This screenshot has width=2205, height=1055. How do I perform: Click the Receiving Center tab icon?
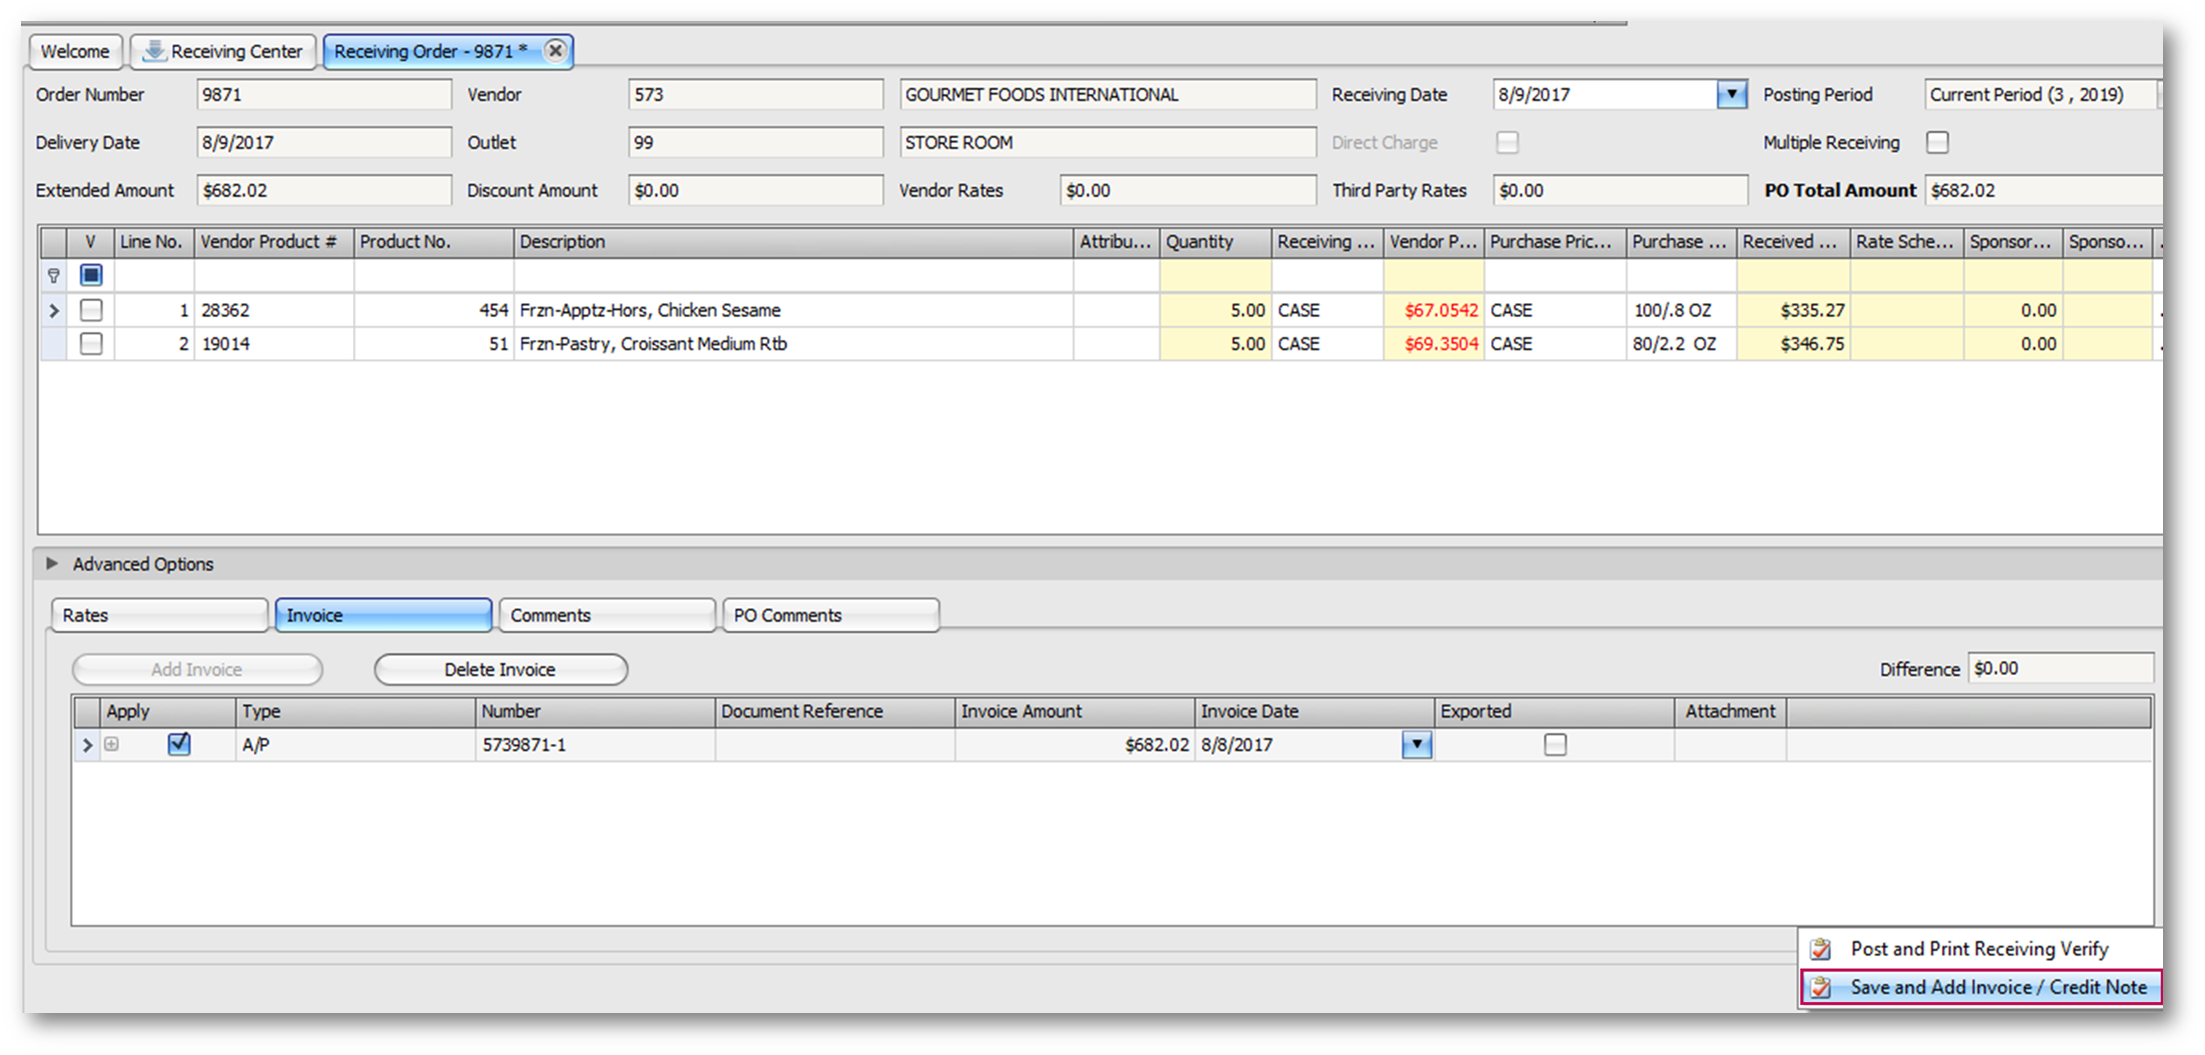pos(153,51)
